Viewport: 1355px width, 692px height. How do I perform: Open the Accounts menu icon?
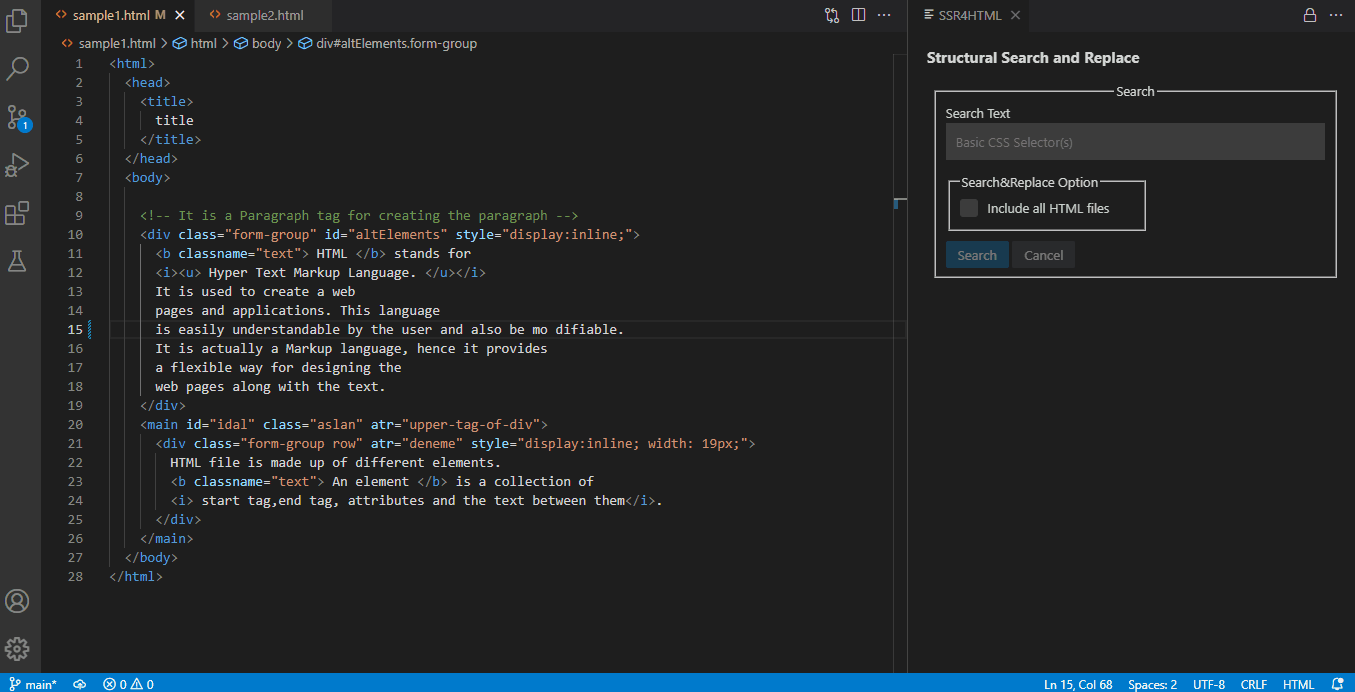[18, 601]
